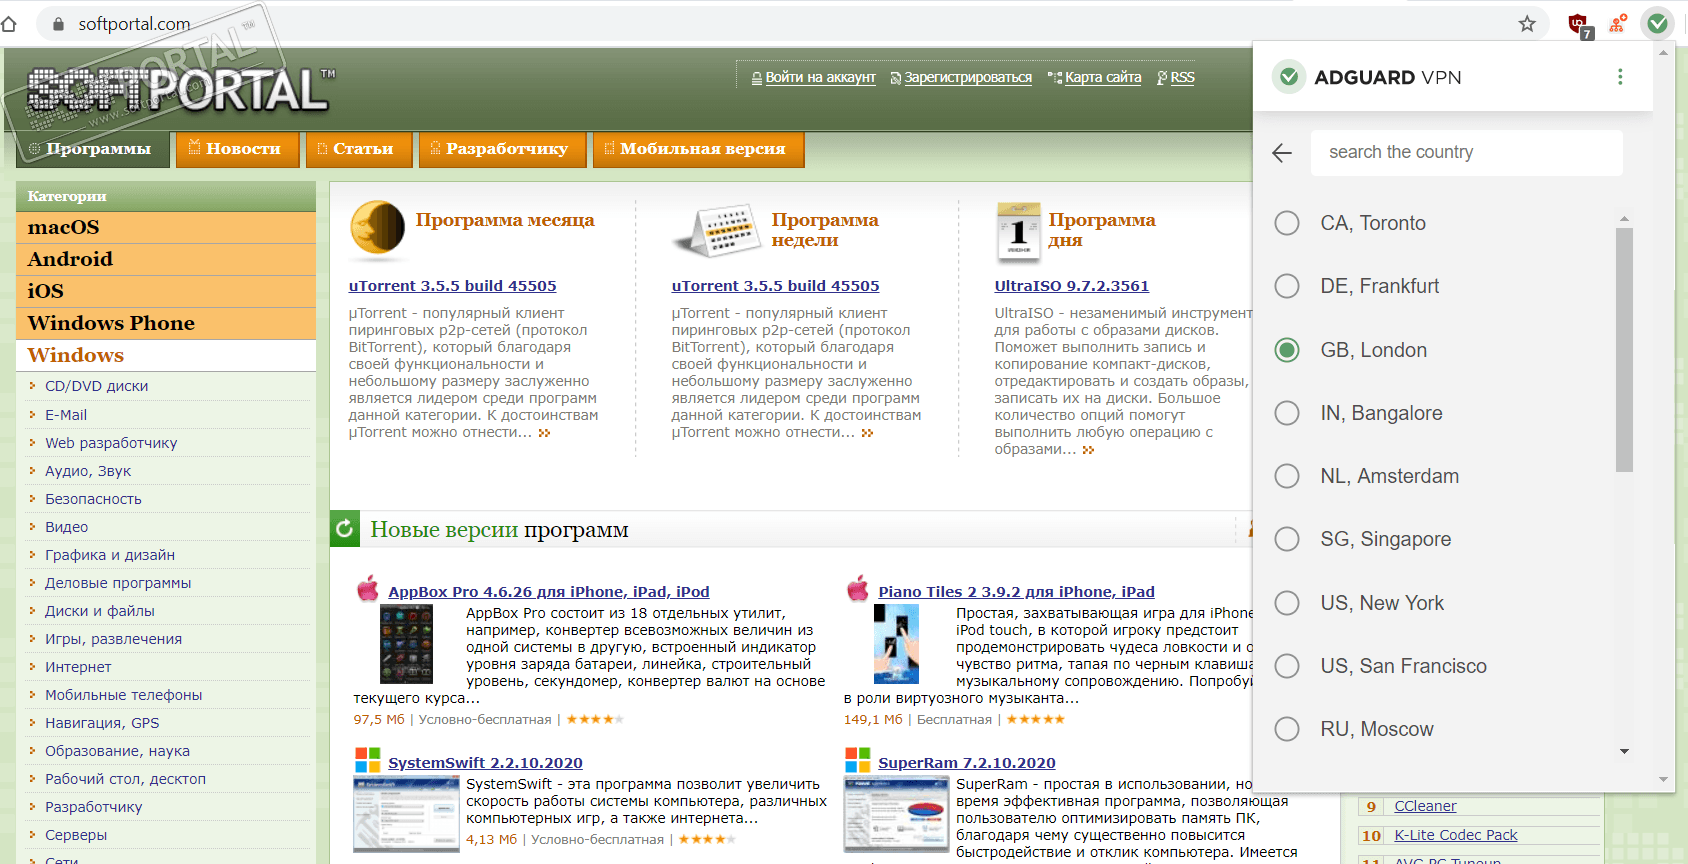The image size is (1688, 864).
Task: Open the K-Lite Codec Pack link
Action: [x=1455, y=835]
